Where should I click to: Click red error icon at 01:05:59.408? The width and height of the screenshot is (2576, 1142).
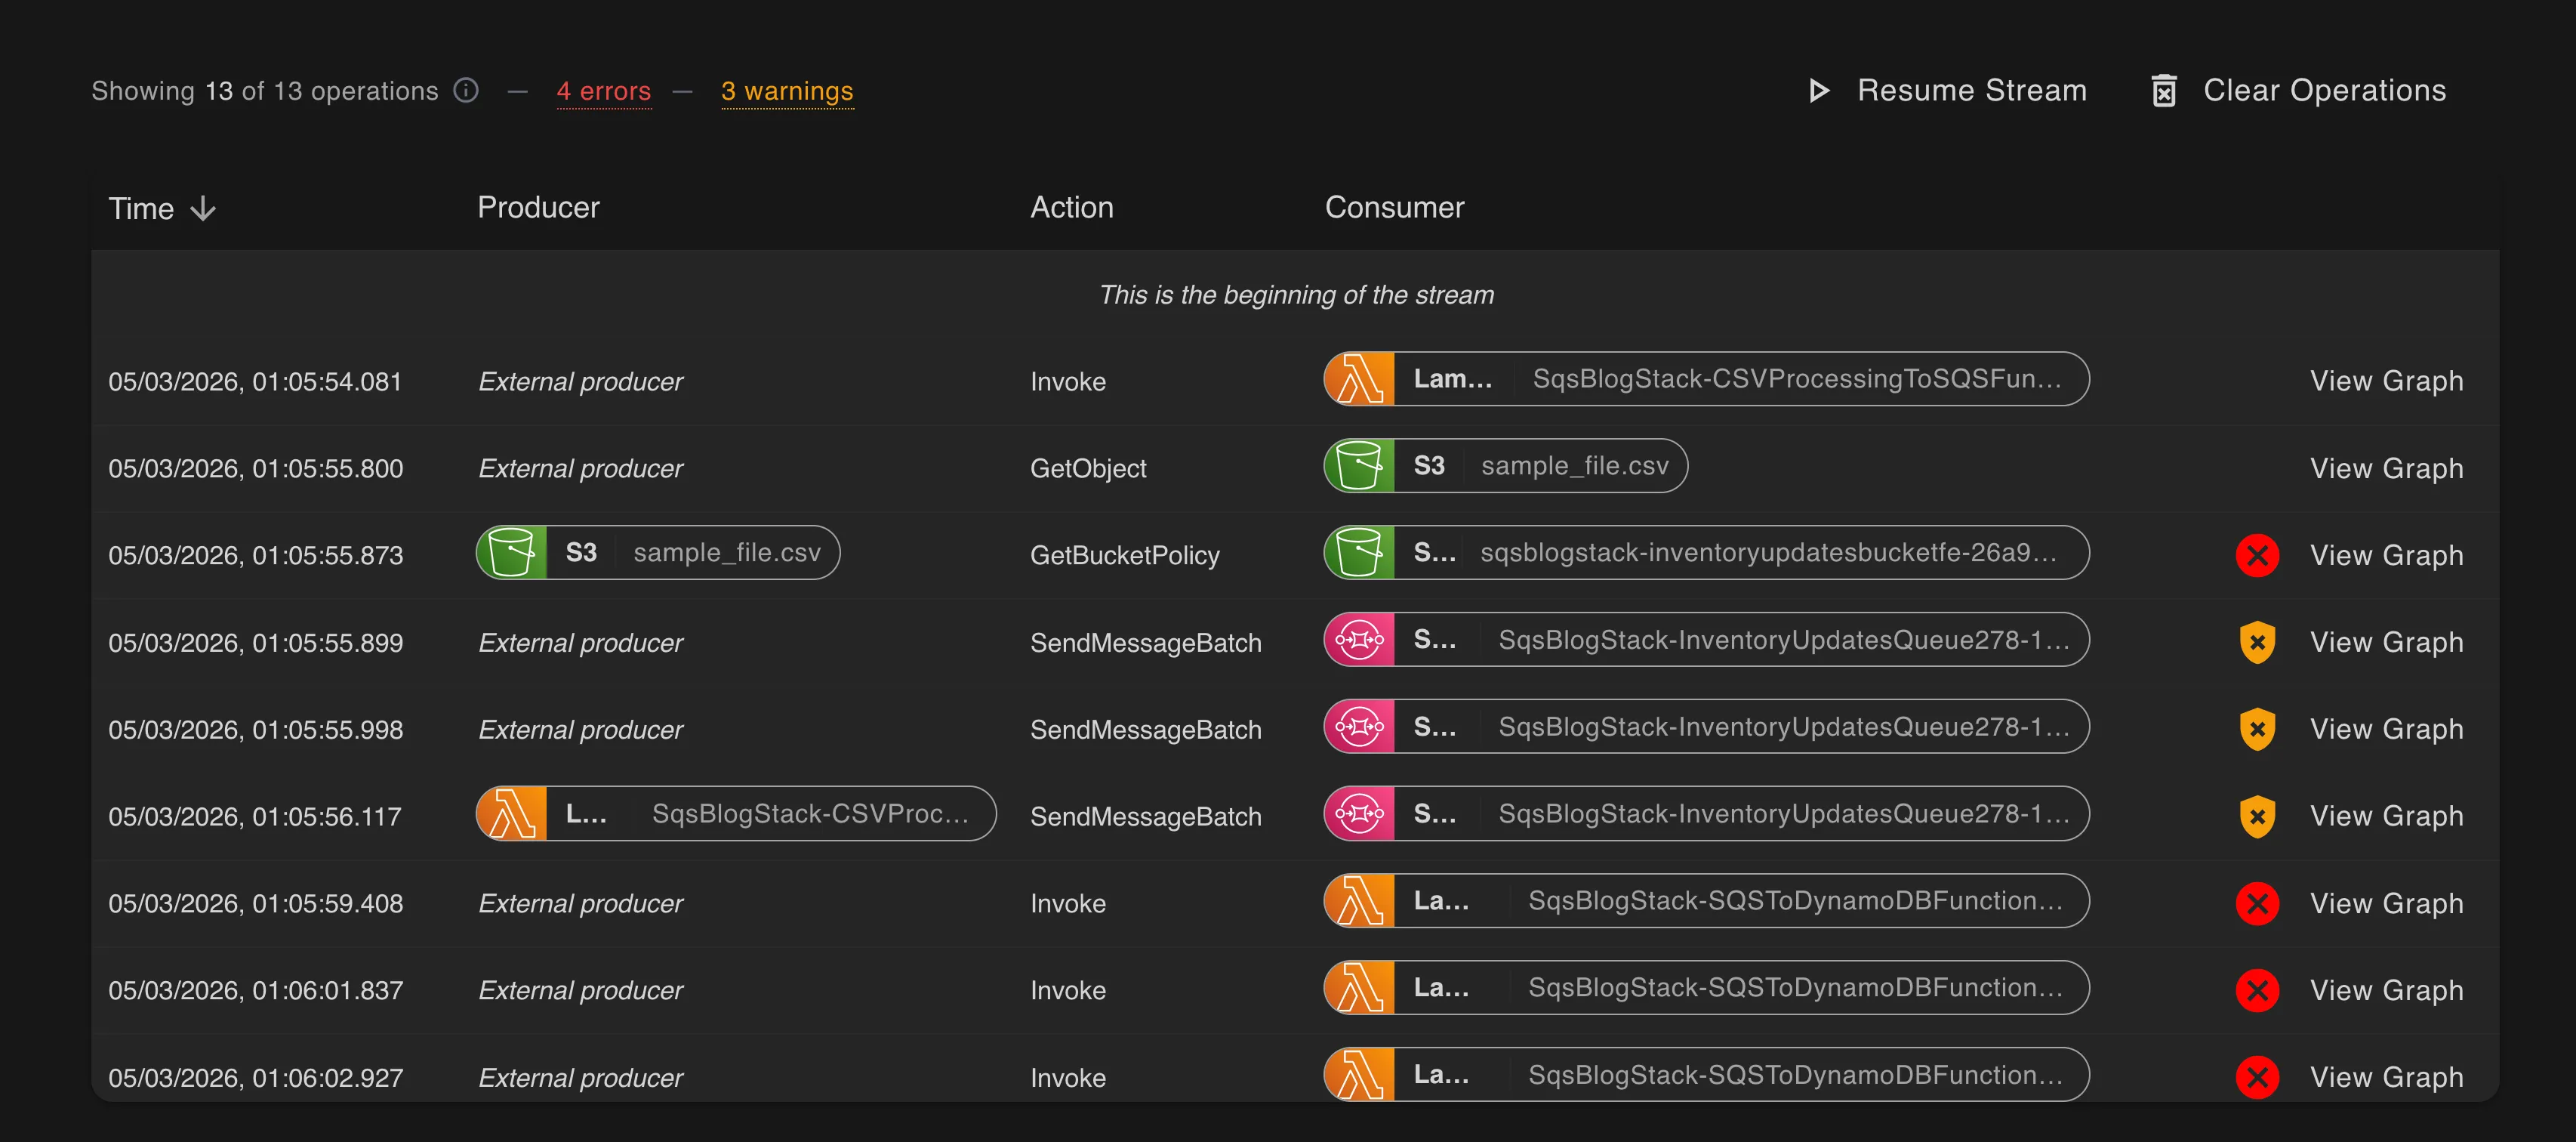coord(2257,903)
